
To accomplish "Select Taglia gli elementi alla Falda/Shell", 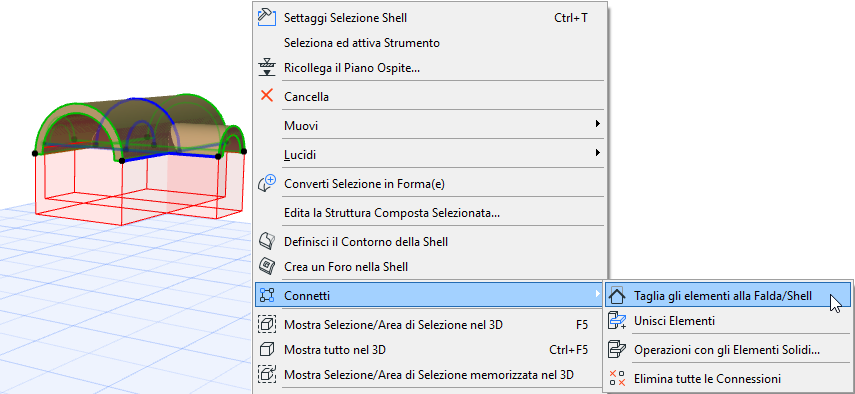I will click(727, 296).
